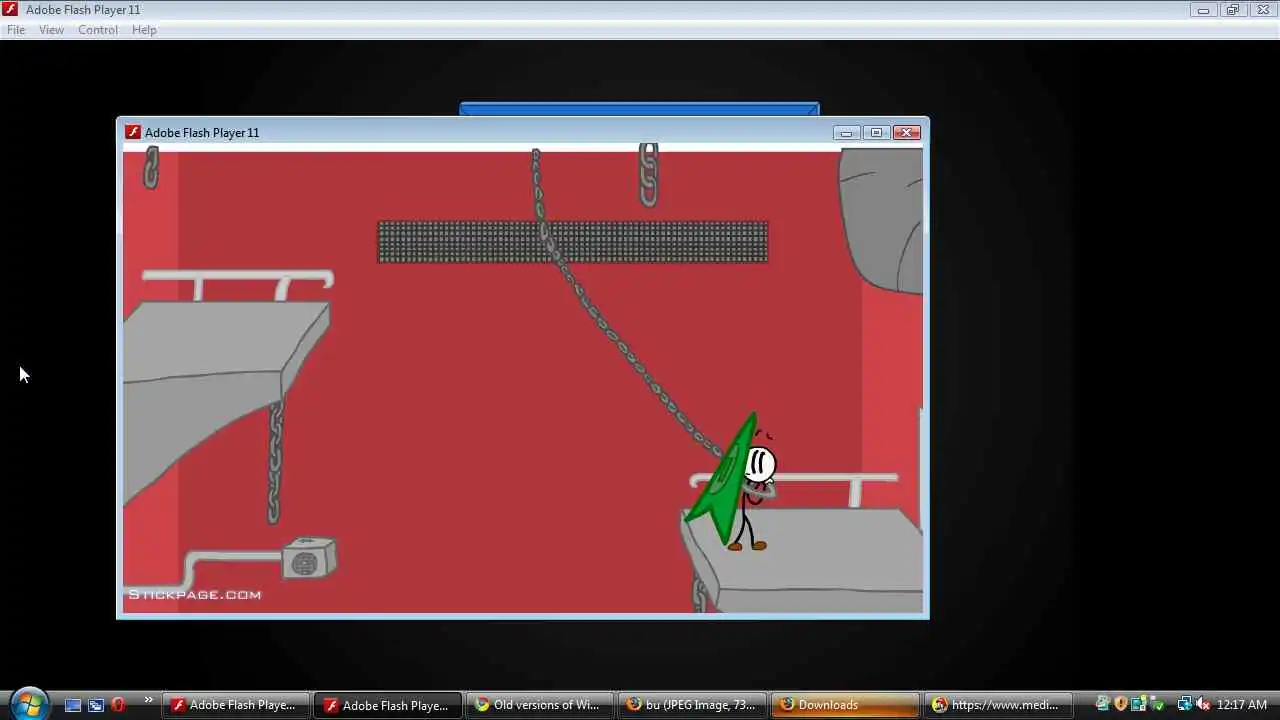The height and width of the screenshot is (720, 1280).
Task: Minimize the inner Adobe Flash Player window
Action: [846, 132]
